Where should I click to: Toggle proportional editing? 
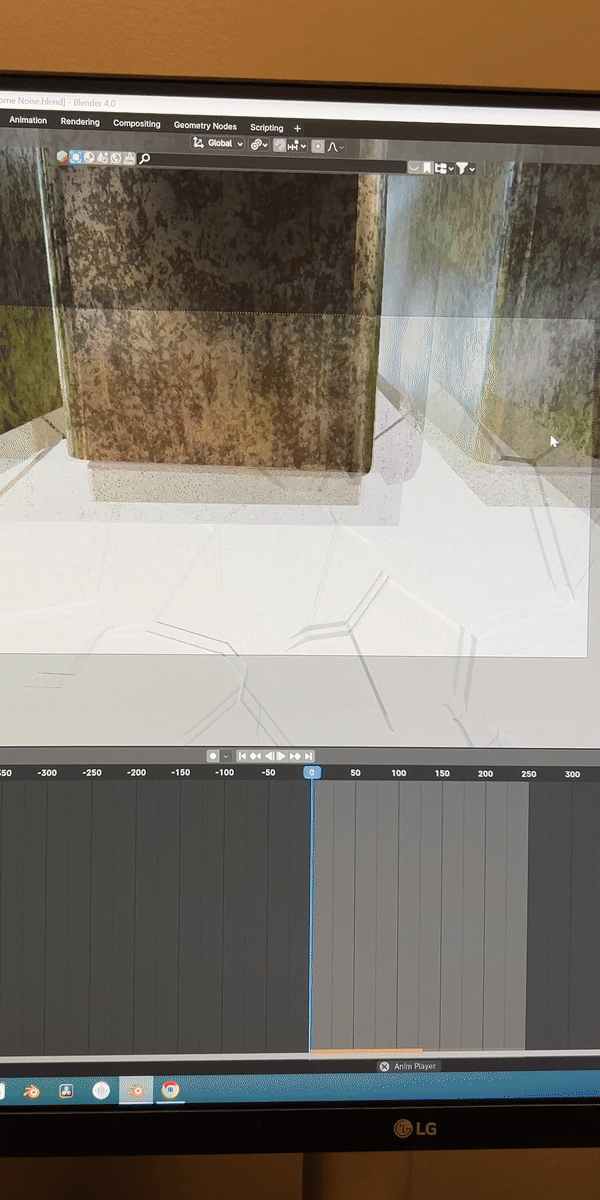[318, 146]
